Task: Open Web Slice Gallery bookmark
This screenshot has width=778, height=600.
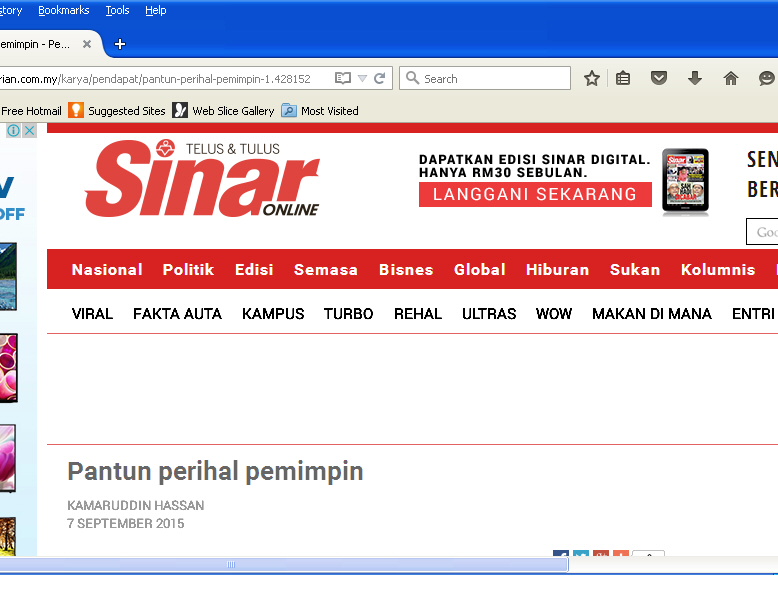Action: click(x=223, y=111)
